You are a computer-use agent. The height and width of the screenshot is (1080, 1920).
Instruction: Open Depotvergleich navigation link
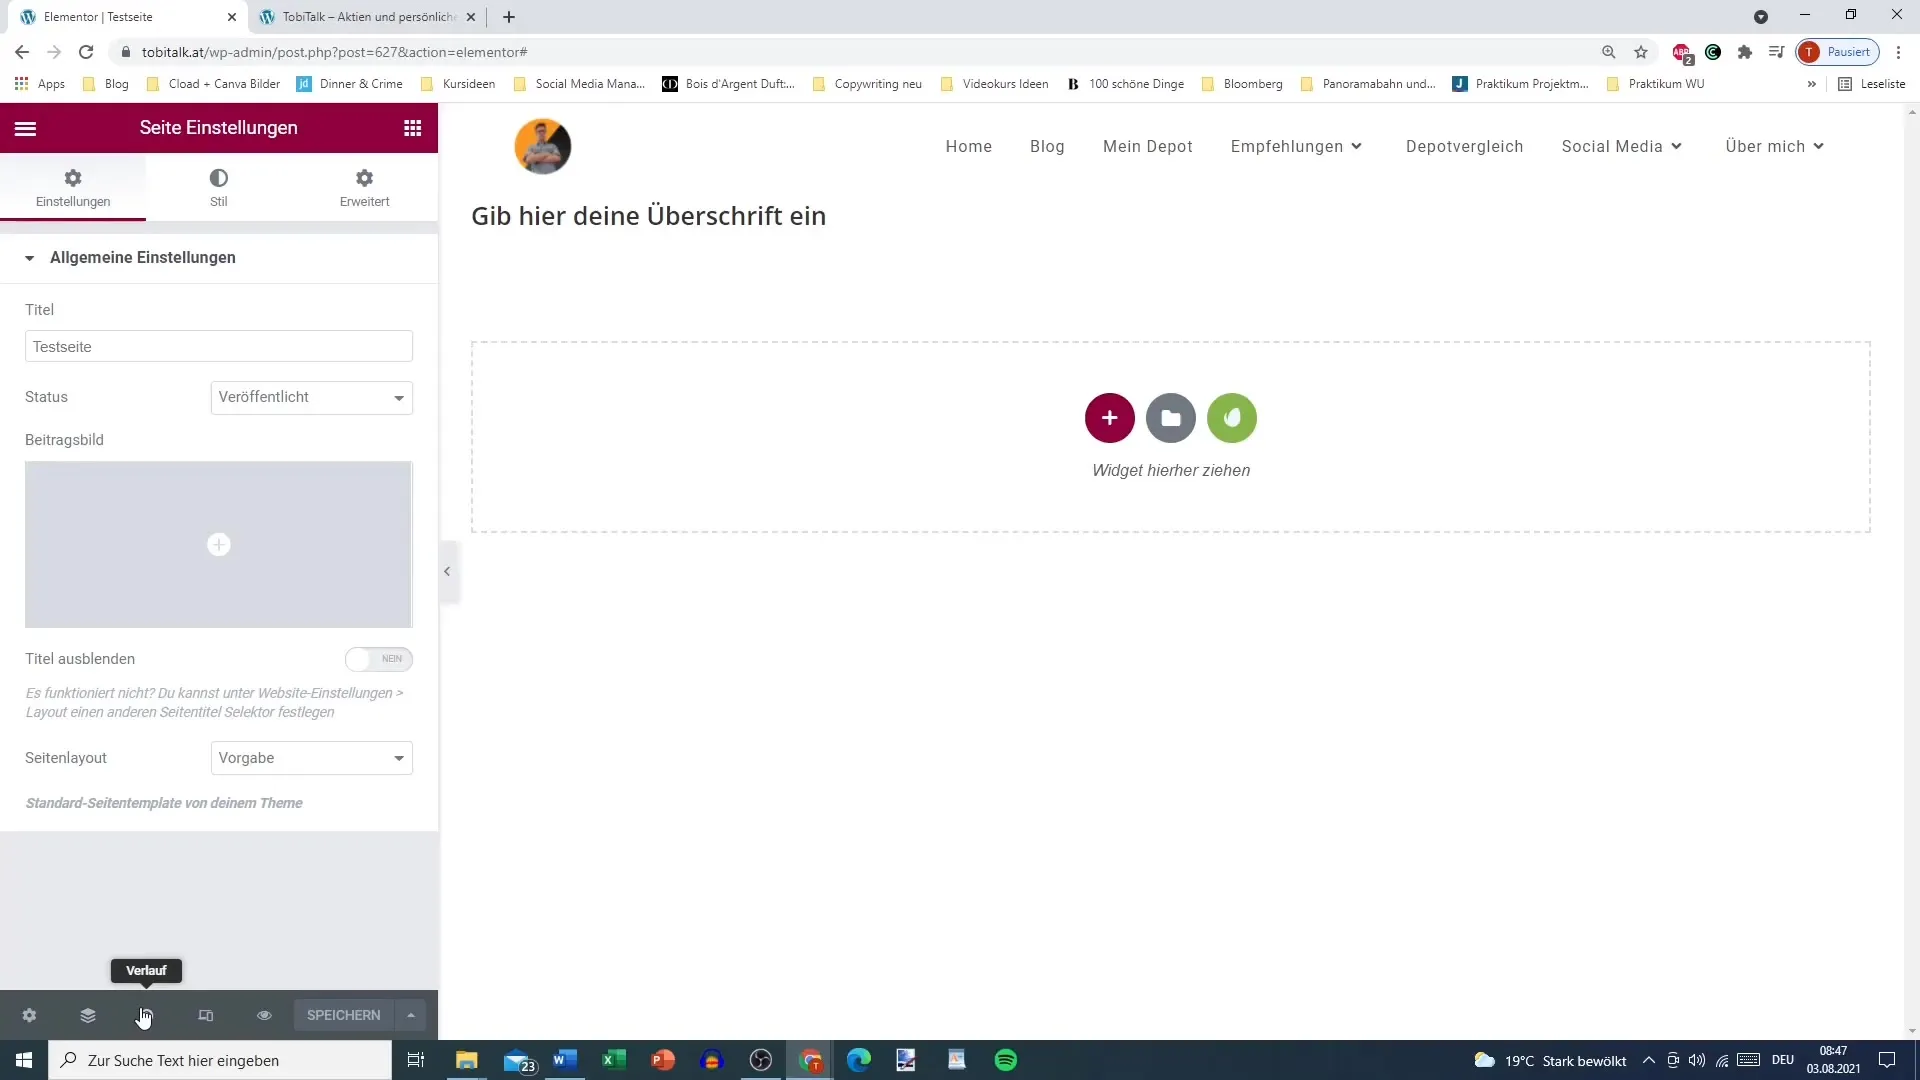[1465, 146]
